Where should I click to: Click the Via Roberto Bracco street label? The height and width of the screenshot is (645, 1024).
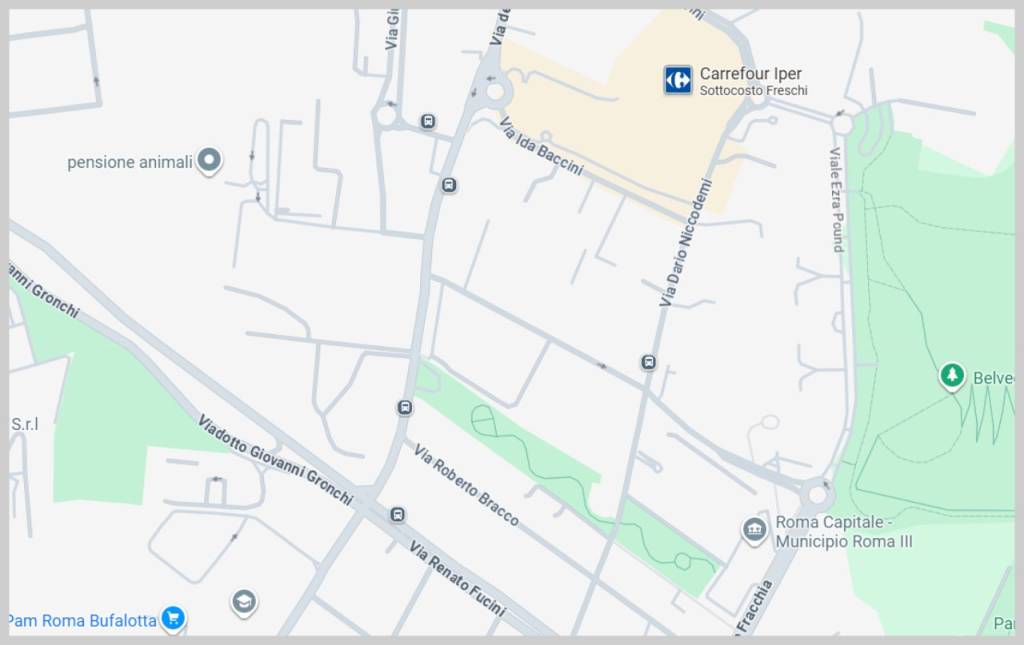(x=466, y=486)
